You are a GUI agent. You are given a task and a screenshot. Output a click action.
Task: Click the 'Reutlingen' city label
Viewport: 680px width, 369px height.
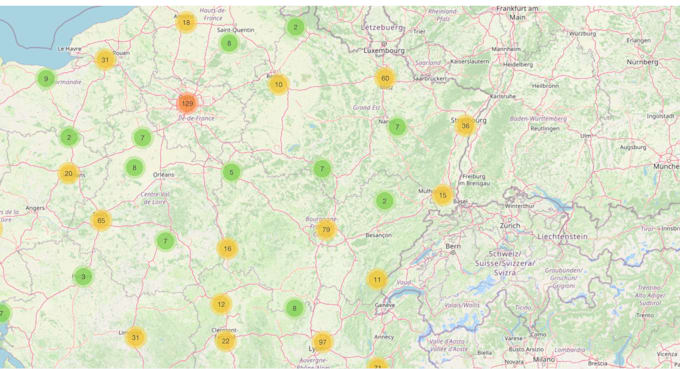545,129
